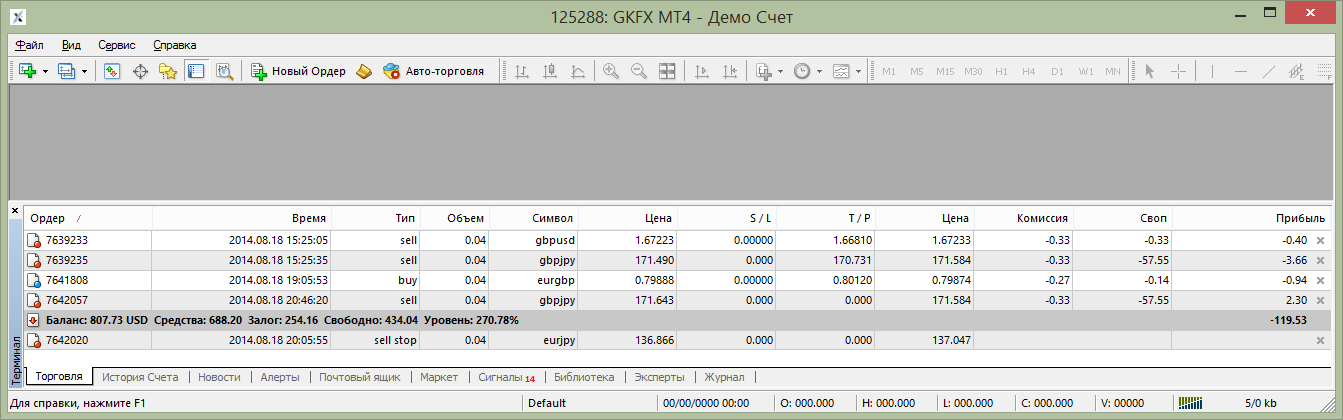Toggle the auto scroll chart icon
Image resolution: width=1343 pixels, height=420 pixels.
point(701,71)
